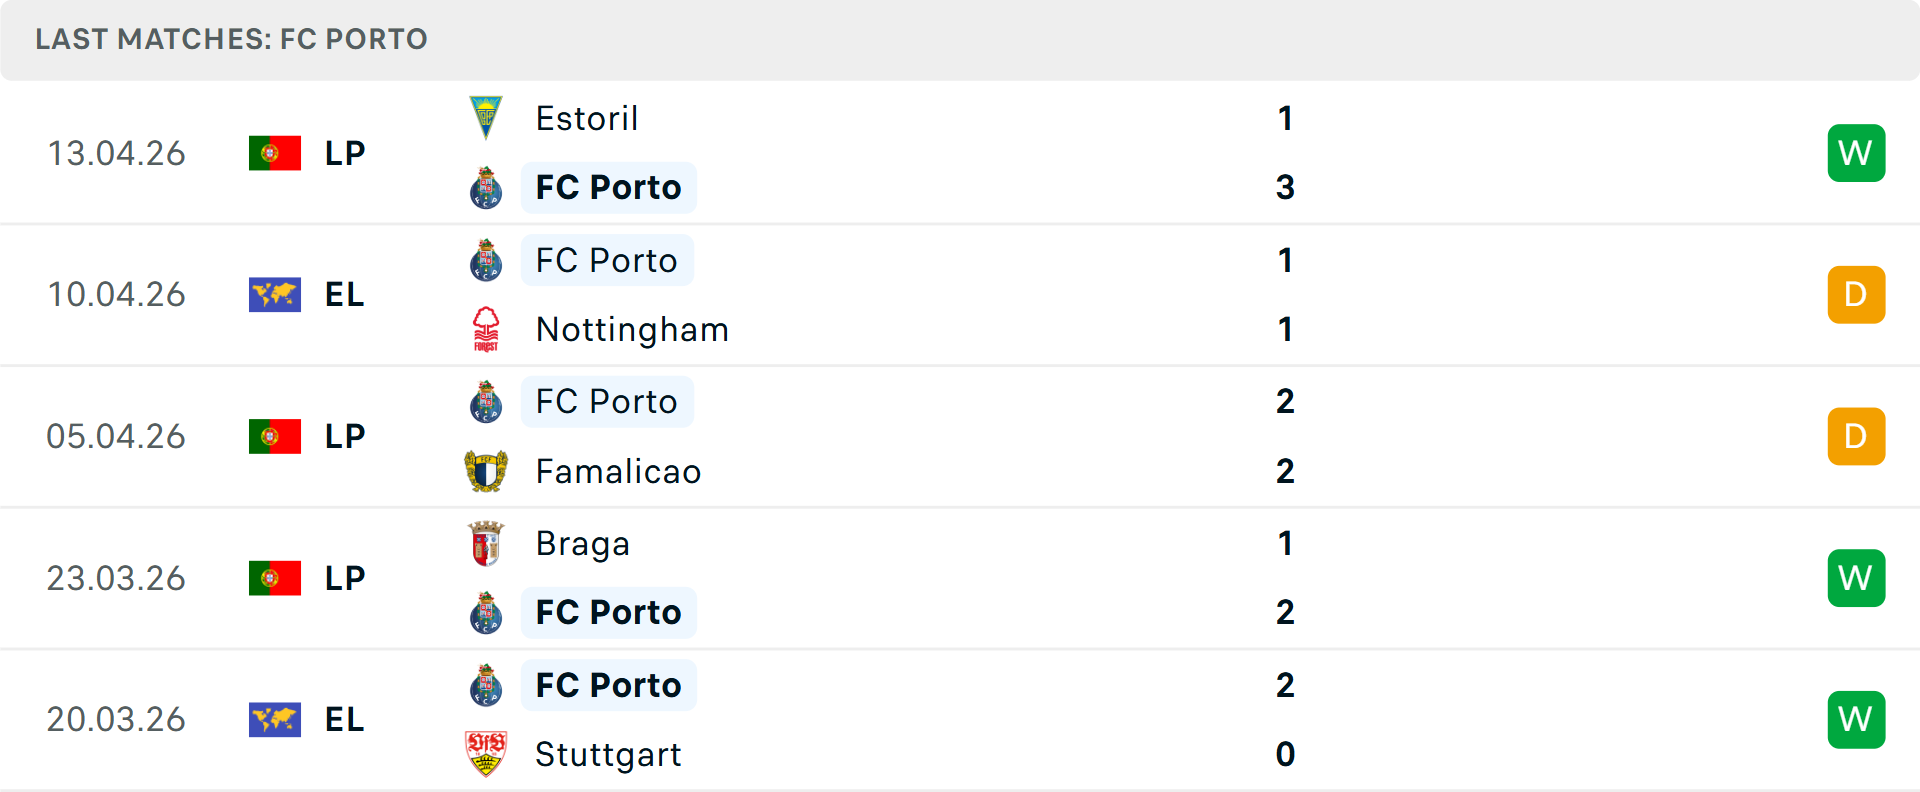This screenshot has height=792, width=1920.
Task: Click the Portugal flag beside LP
Action: pyautogui.click(x=275, y=152)
